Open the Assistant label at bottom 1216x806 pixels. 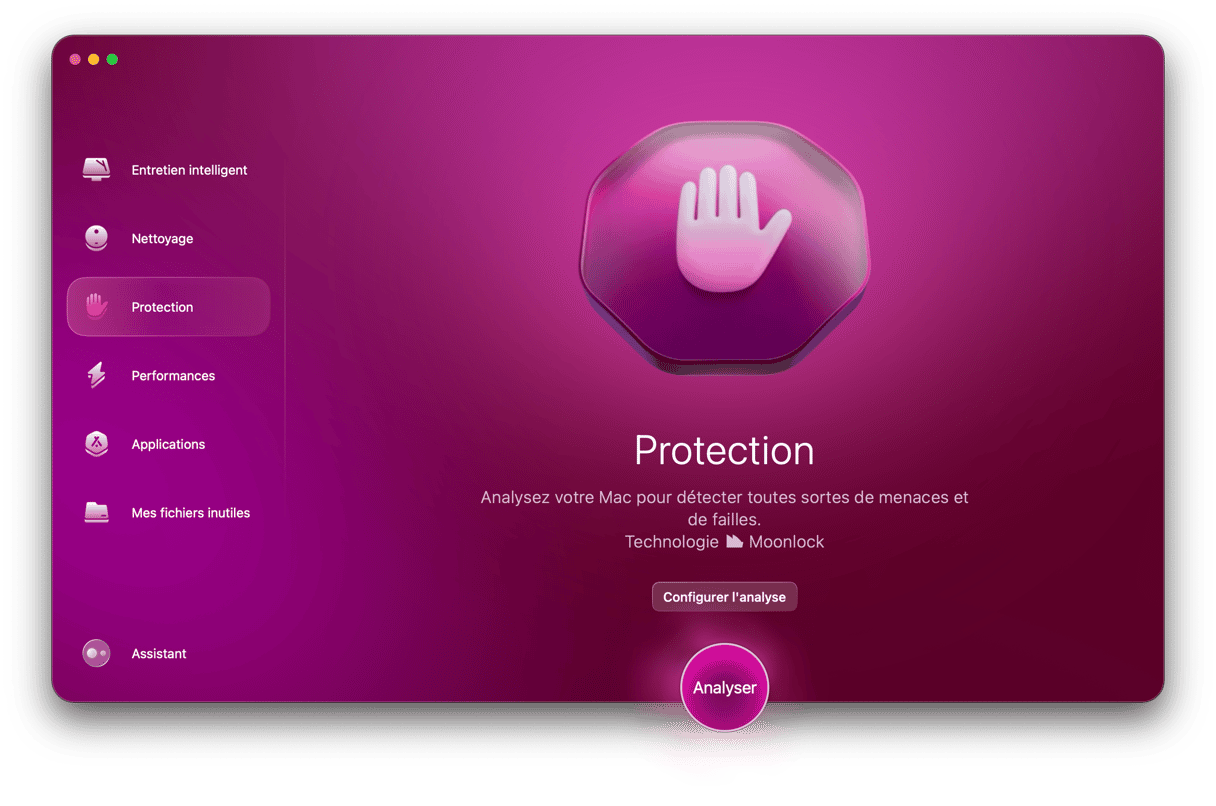point(159,654)
